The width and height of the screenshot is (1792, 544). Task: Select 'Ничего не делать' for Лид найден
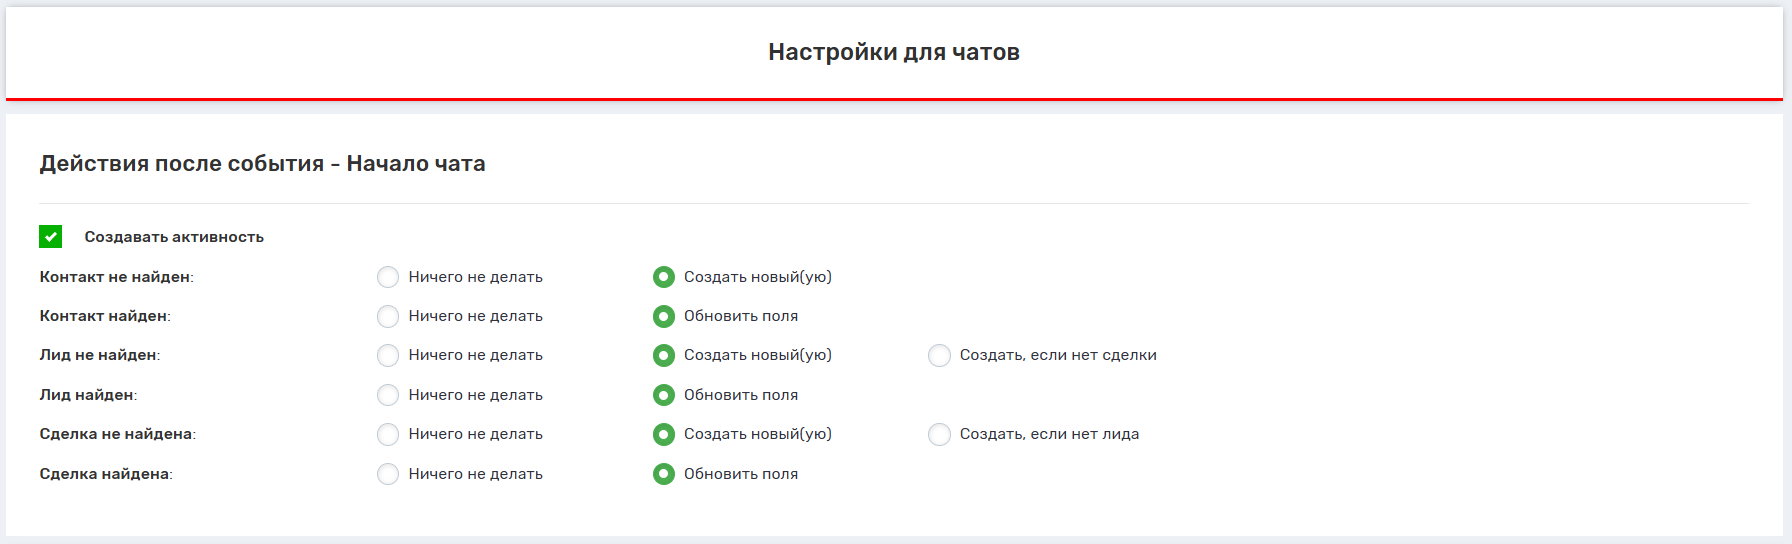point(388,395)
